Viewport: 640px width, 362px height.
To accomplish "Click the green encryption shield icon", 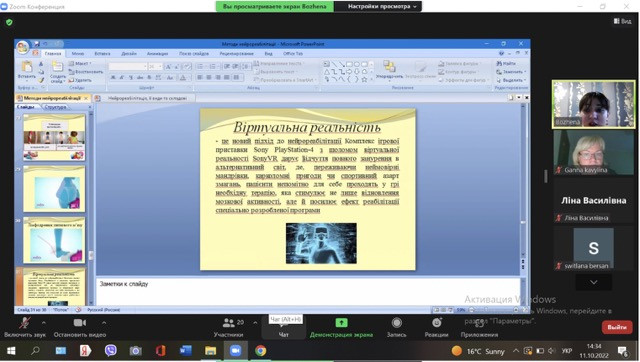I will 9,22.
